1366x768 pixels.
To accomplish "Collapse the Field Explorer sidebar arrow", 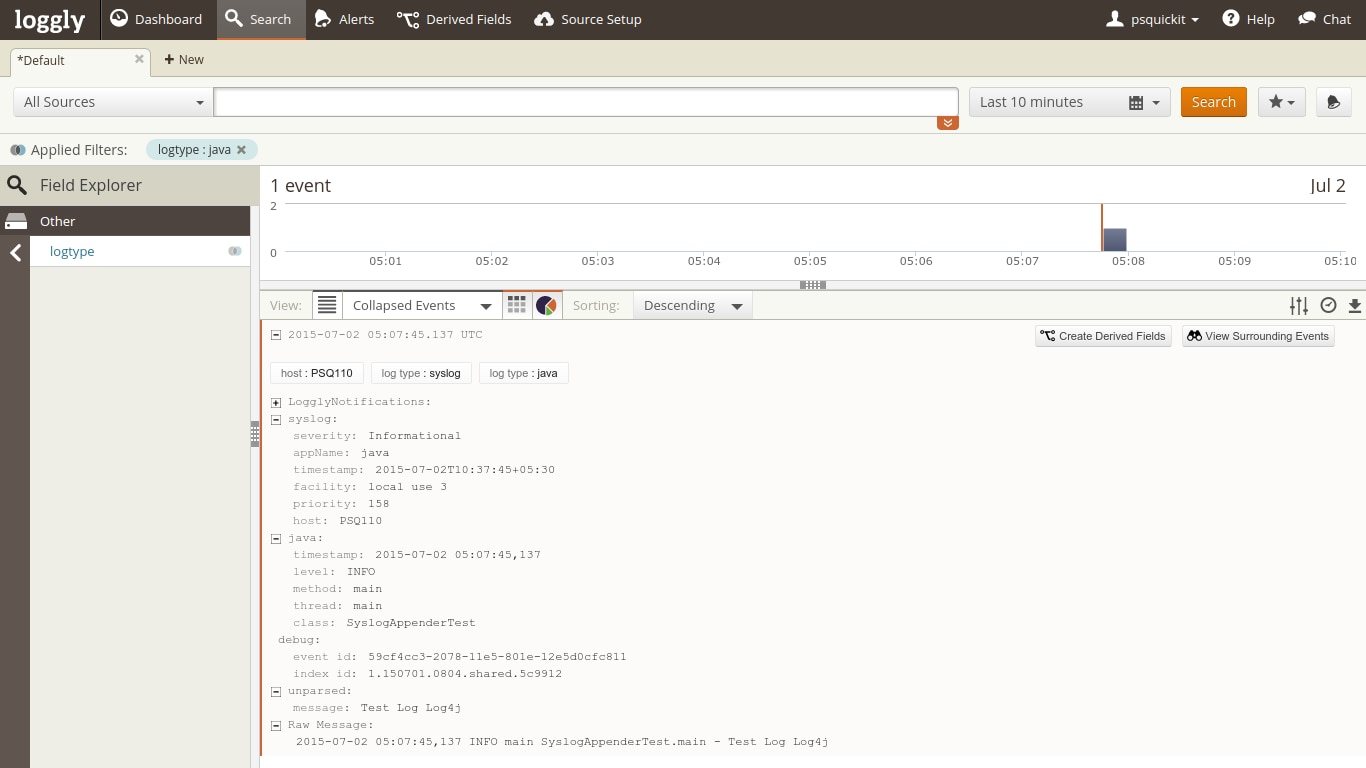I will click(15, 253).
